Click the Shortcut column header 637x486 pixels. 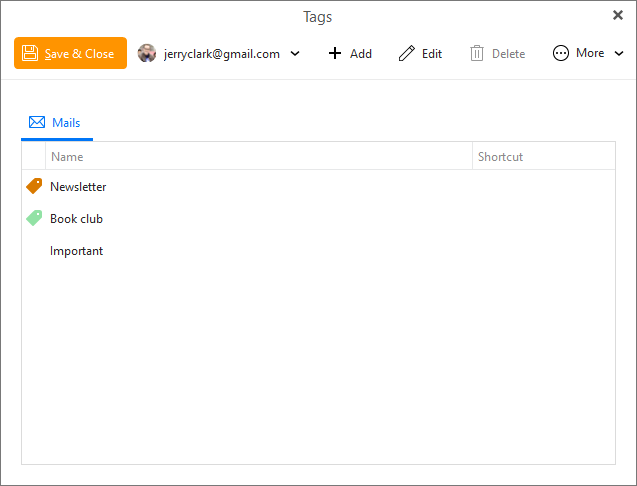pos(544,156)
